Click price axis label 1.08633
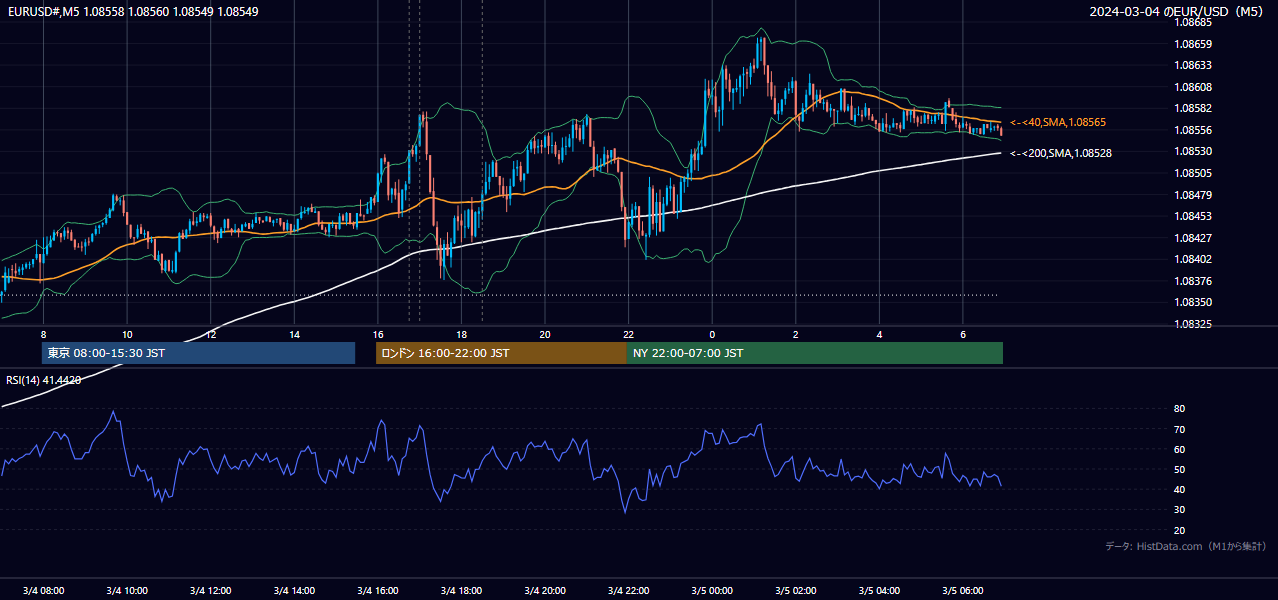 tap(1193, 66)
